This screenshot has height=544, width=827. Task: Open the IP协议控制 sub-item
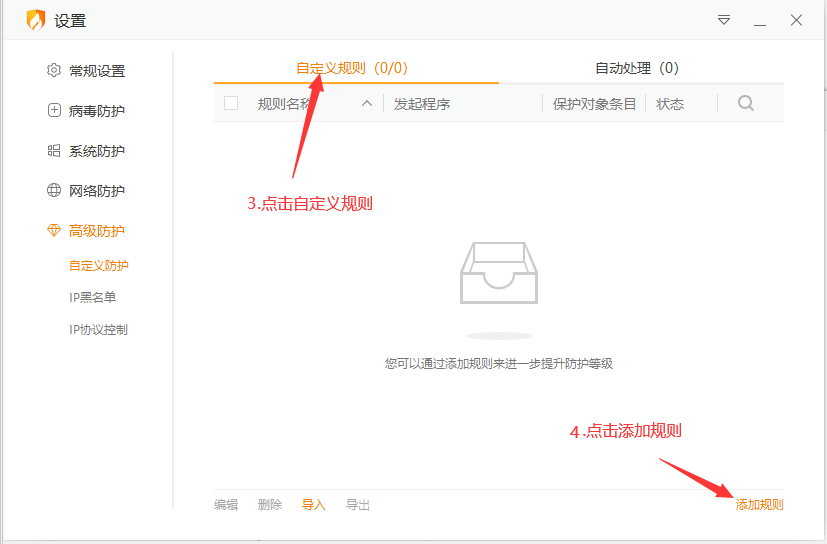[98, 330]
